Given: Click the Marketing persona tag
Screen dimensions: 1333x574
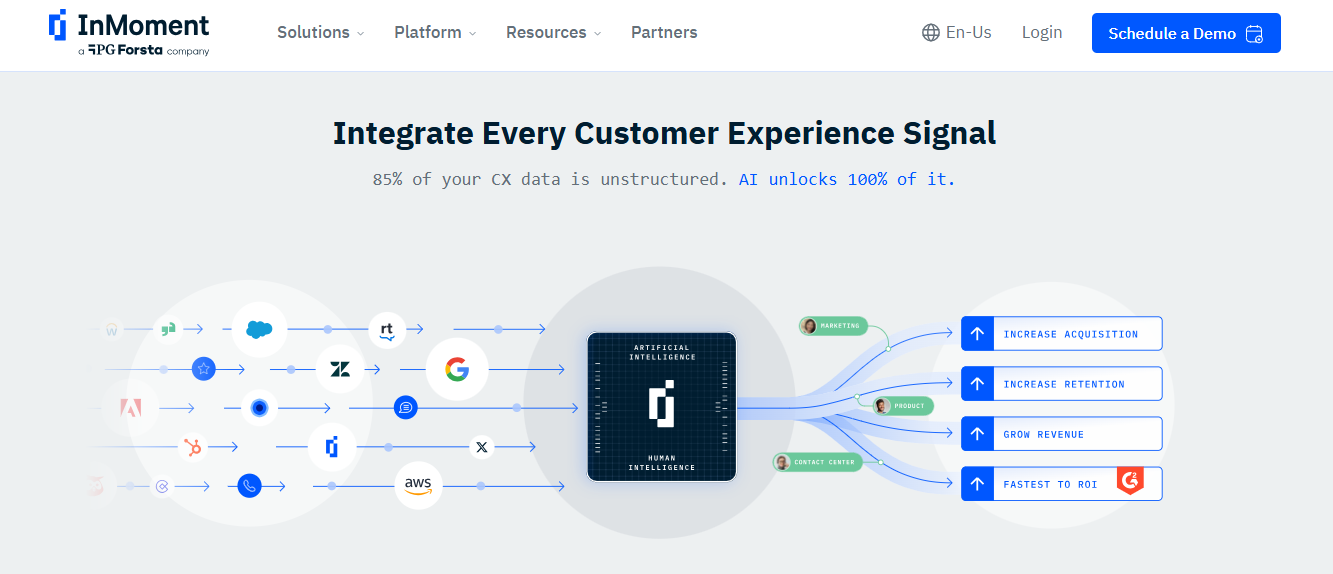Looking at the screenshot, I should tap(833, 326).
